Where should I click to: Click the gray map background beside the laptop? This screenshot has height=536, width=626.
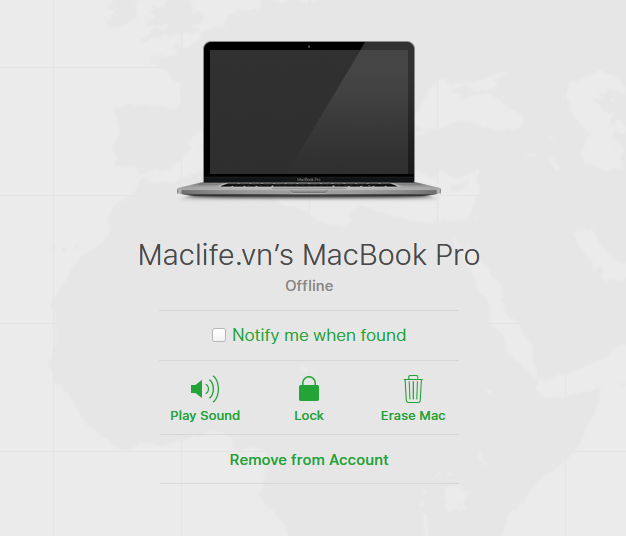point(519,120)
